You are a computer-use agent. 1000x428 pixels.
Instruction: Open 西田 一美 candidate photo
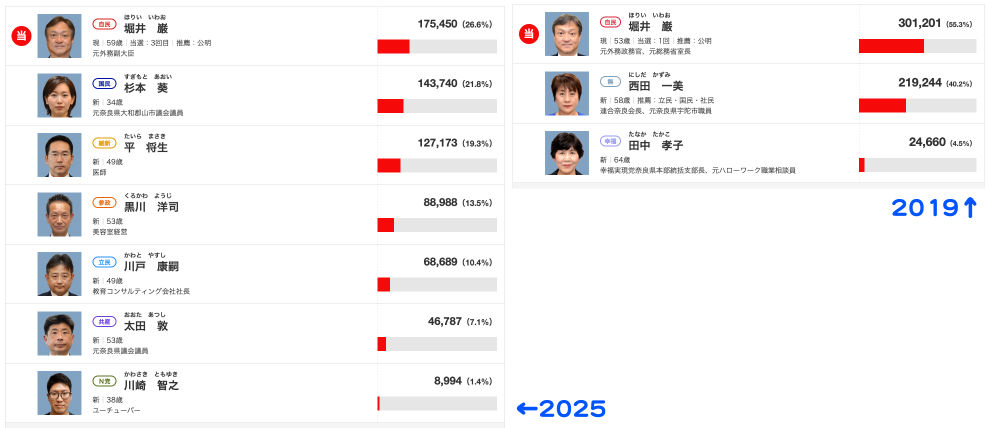coord(567,94)
